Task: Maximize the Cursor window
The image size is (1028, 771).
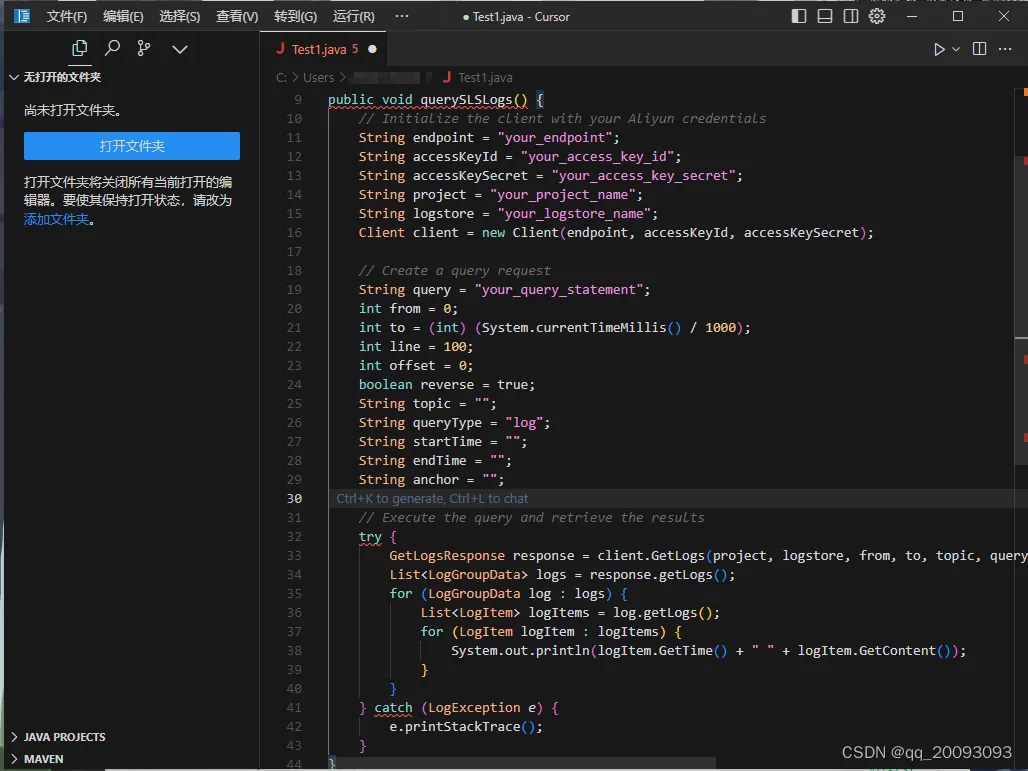Action: click(958, 16)
